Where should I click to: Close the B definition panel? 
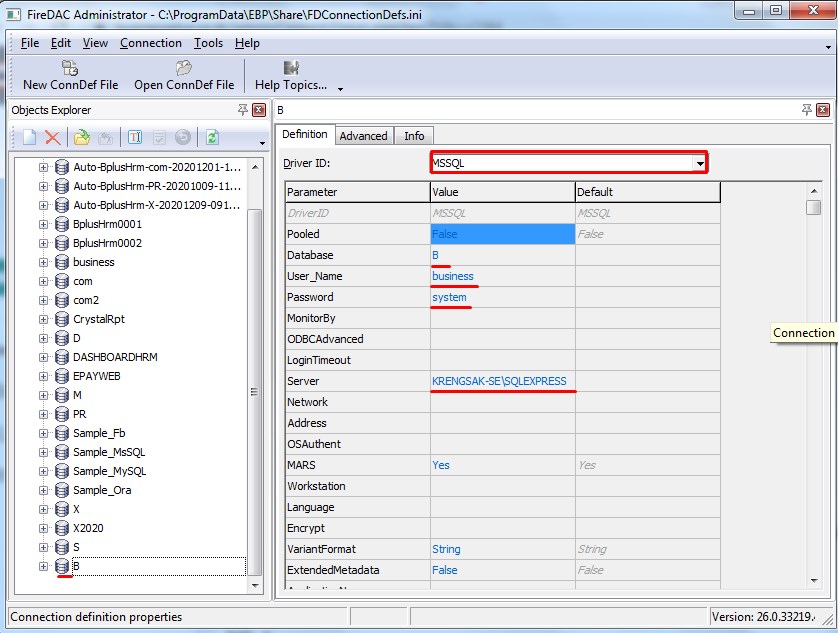823,110
